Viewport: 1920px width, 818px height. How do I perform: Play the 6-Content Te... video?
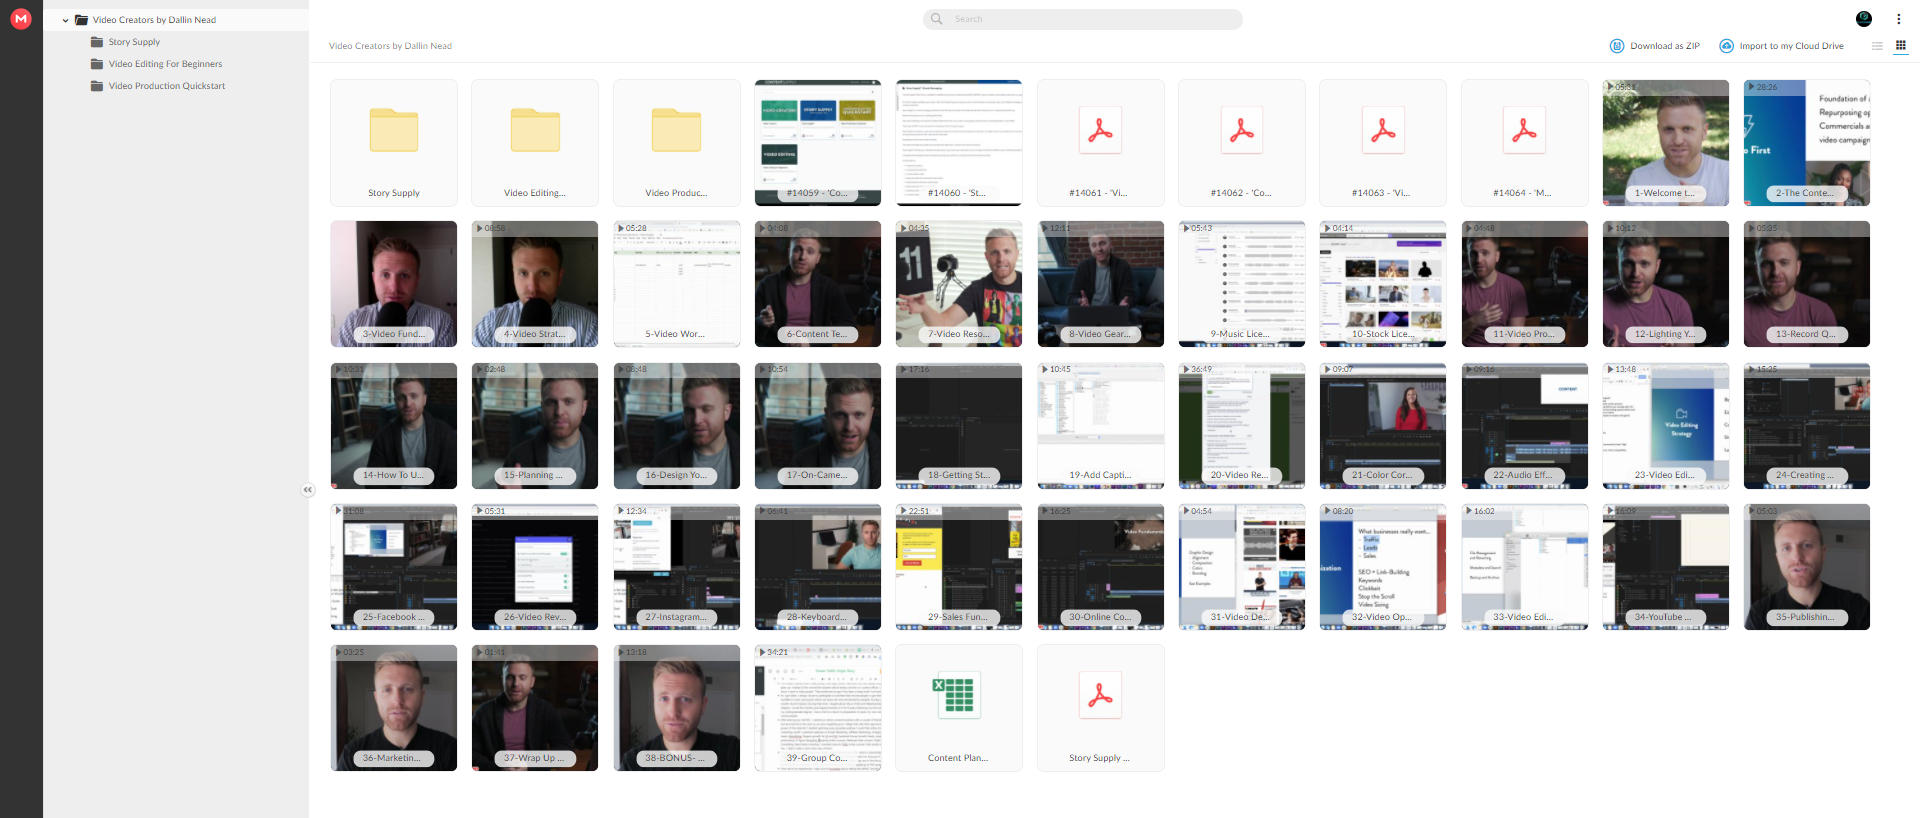[818, 284]
